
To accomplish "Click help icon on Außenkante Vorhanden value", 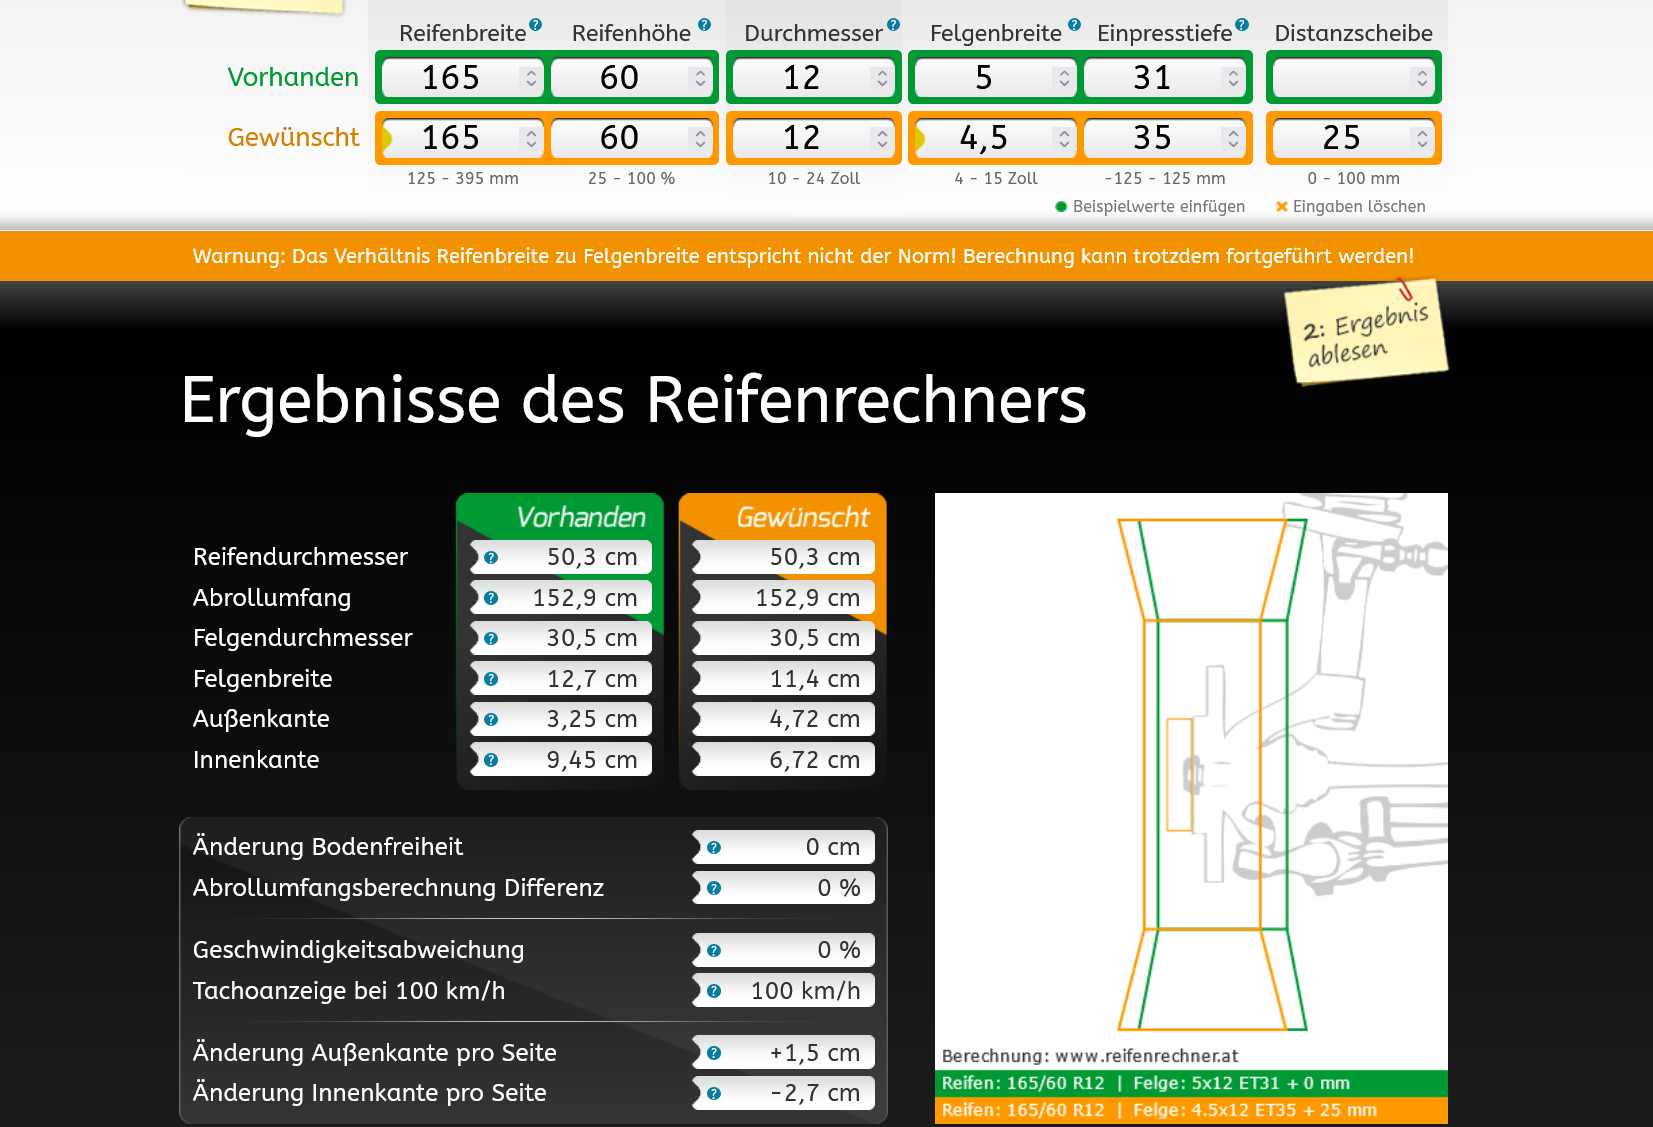I will click(491, 720).
